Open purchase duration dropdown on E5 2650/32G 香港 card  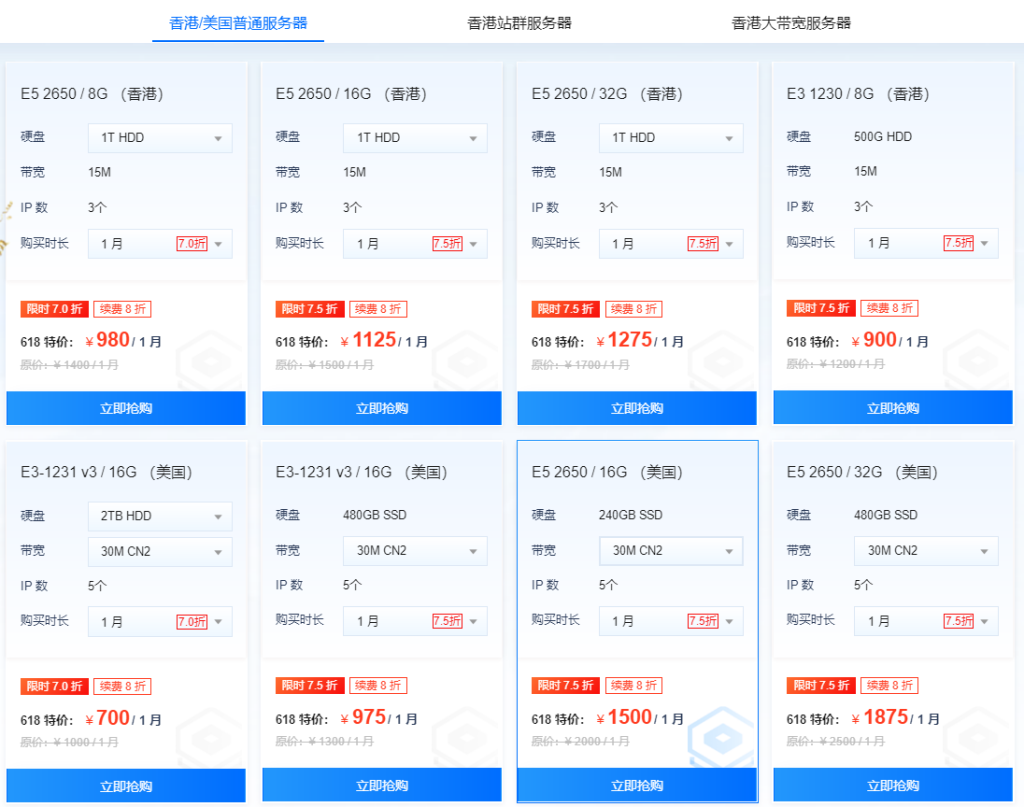tap(670, 243)
